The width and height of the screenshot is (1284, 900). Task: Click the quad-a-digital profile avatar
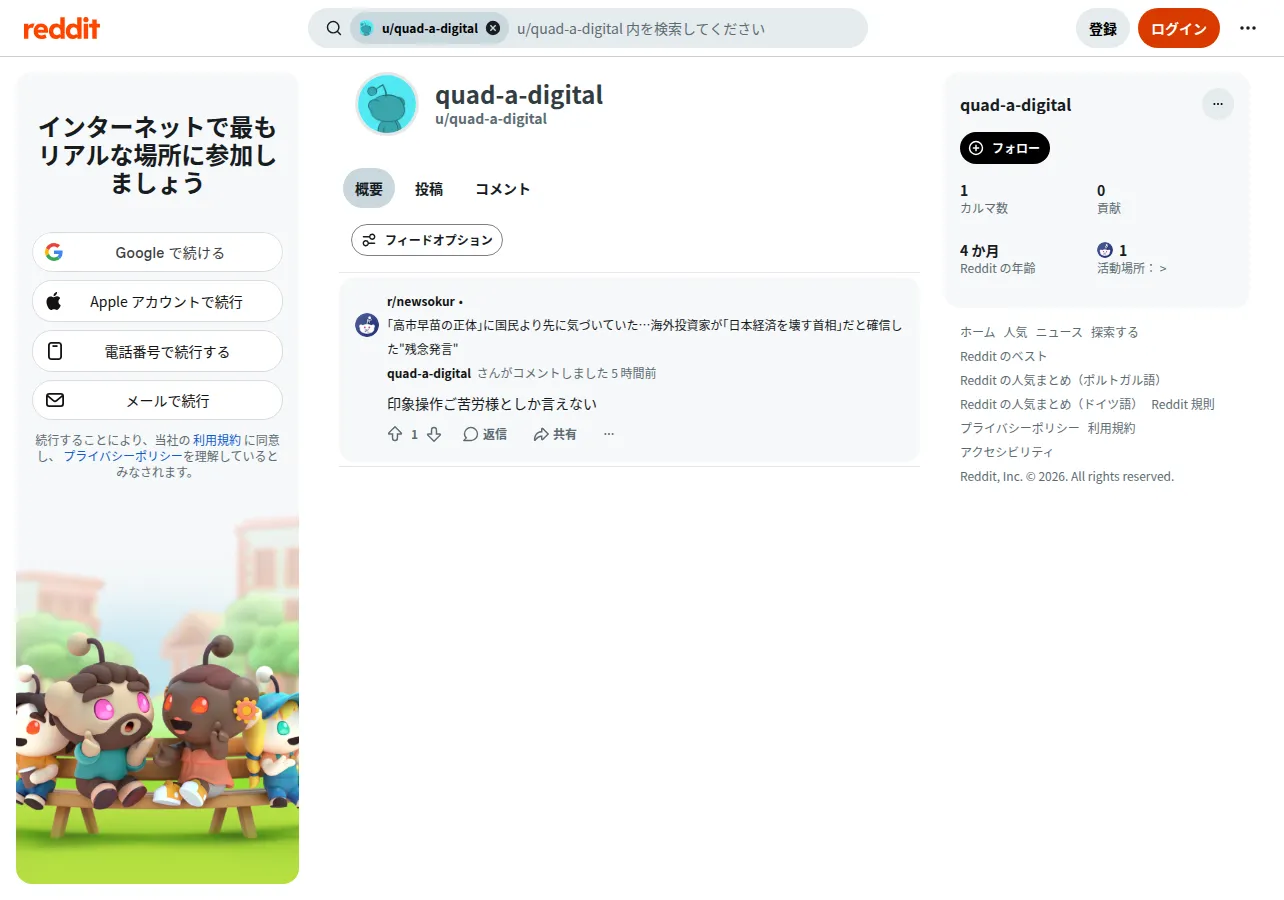click(x=387, y=104)
